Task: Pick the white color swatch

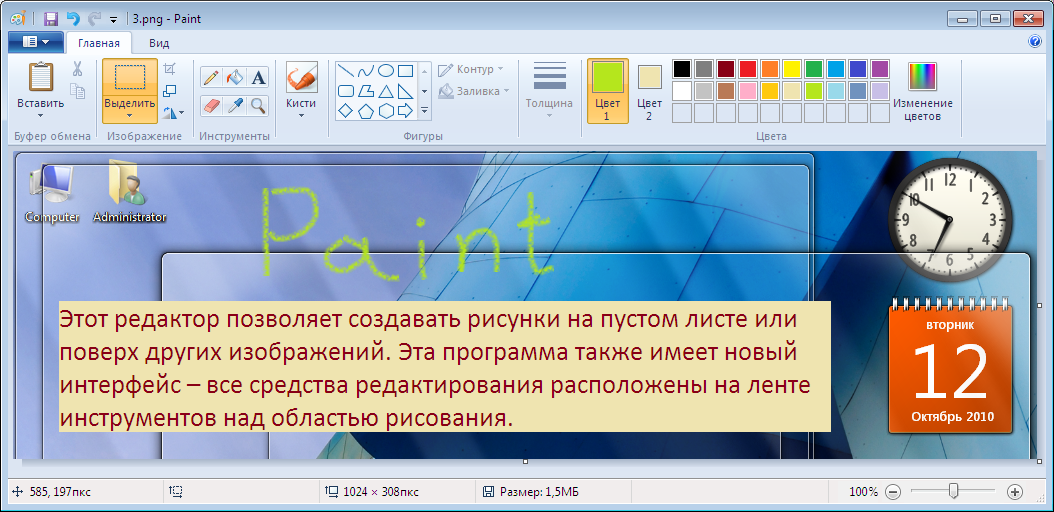Action: click(682, 91)
